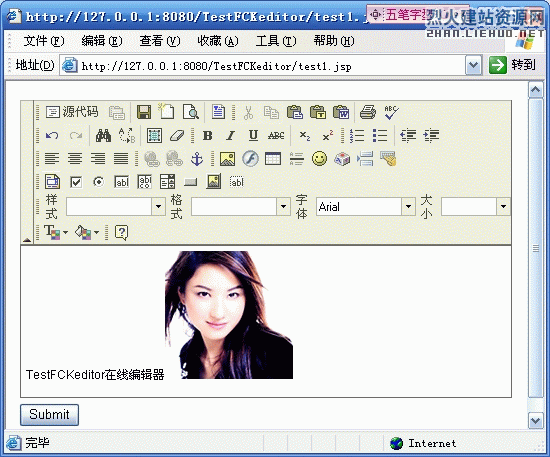Click the 转到 go button

512,65
